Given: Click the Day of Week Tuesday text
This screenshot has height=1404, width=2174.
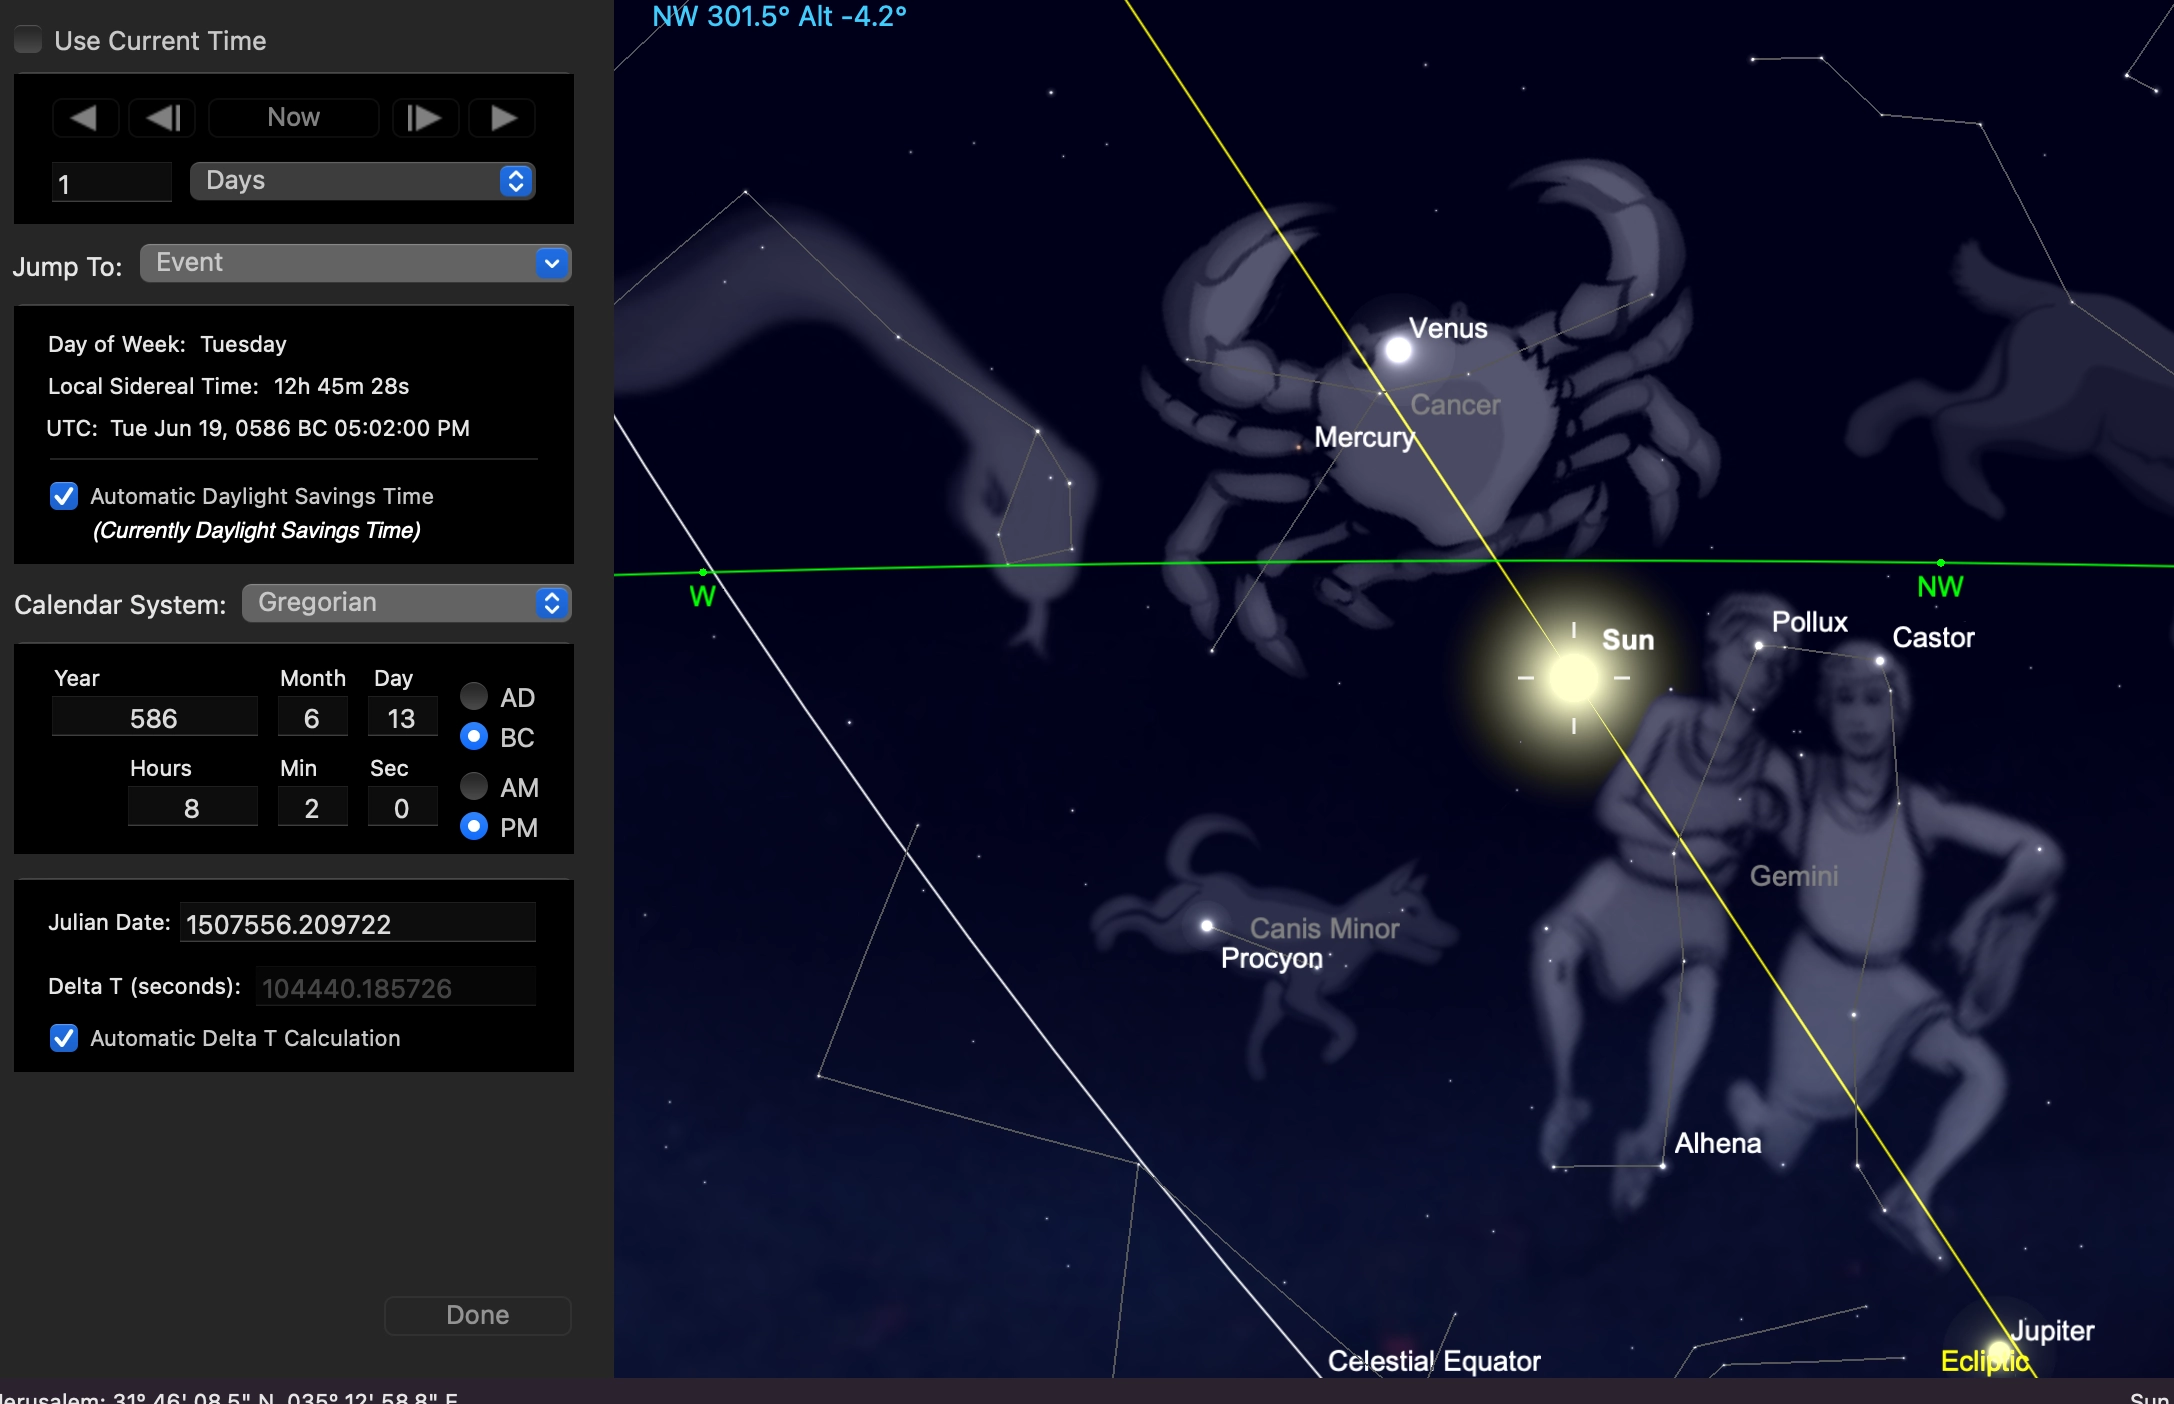Looking at the screenshot, I should pos(167,344).
